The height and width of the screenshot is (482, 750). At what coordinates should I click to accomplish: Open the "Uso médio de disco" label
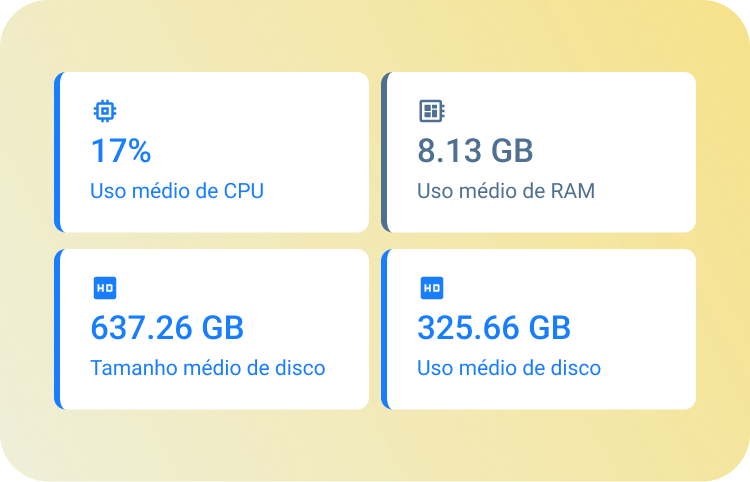(x=509, y=368)
